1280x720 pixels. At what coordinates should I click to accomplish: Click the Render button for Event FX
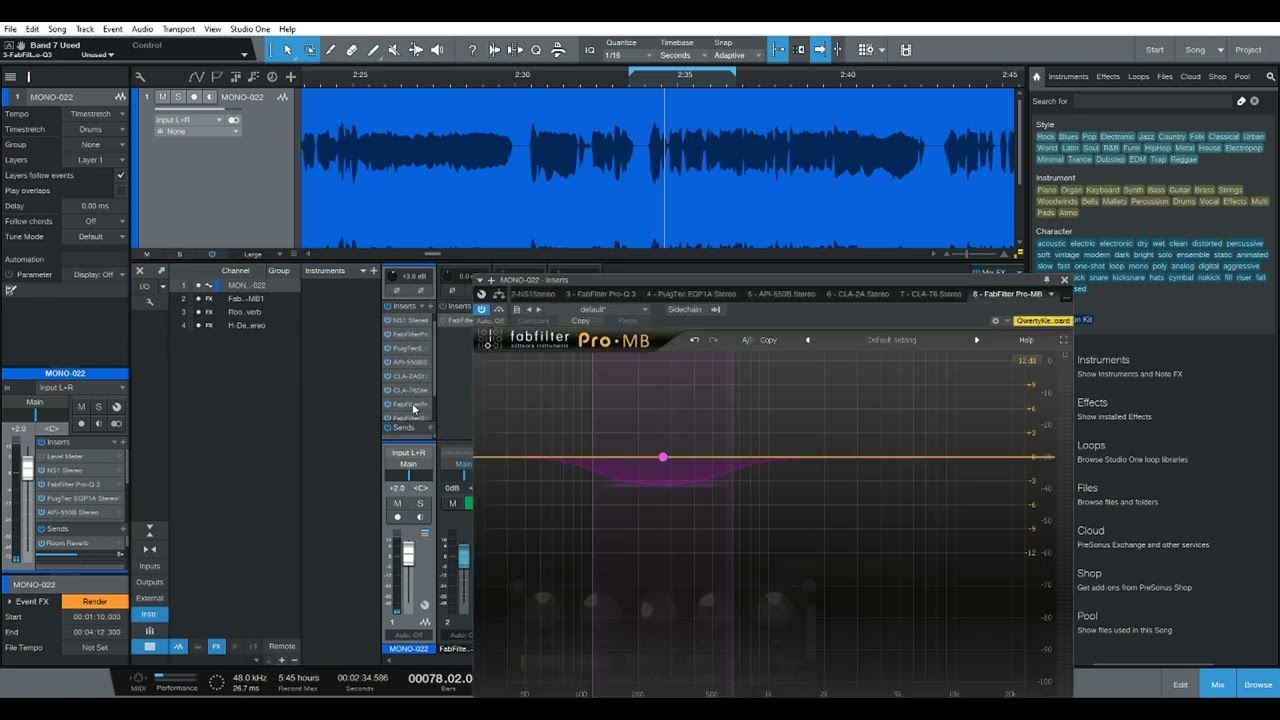(x=95, y=601)
